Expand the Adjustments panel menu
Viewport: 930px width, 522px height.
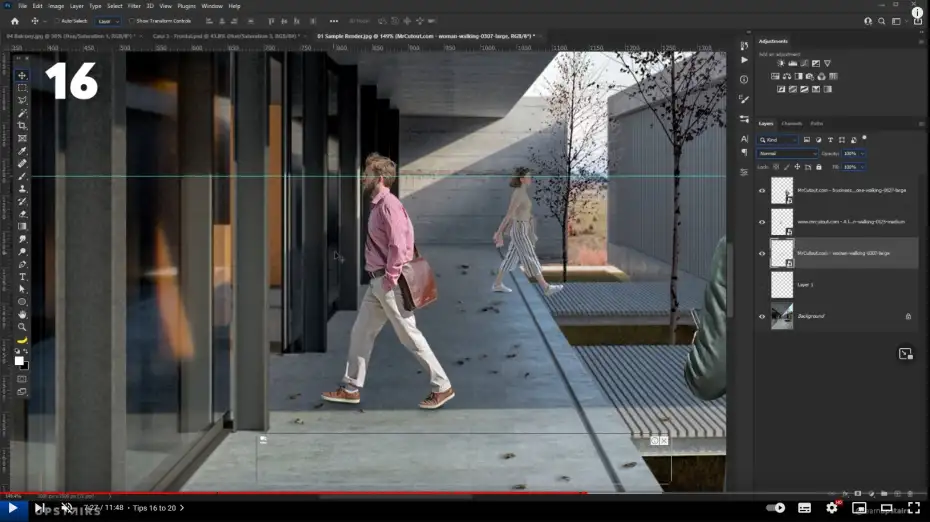tap(921, 42)
